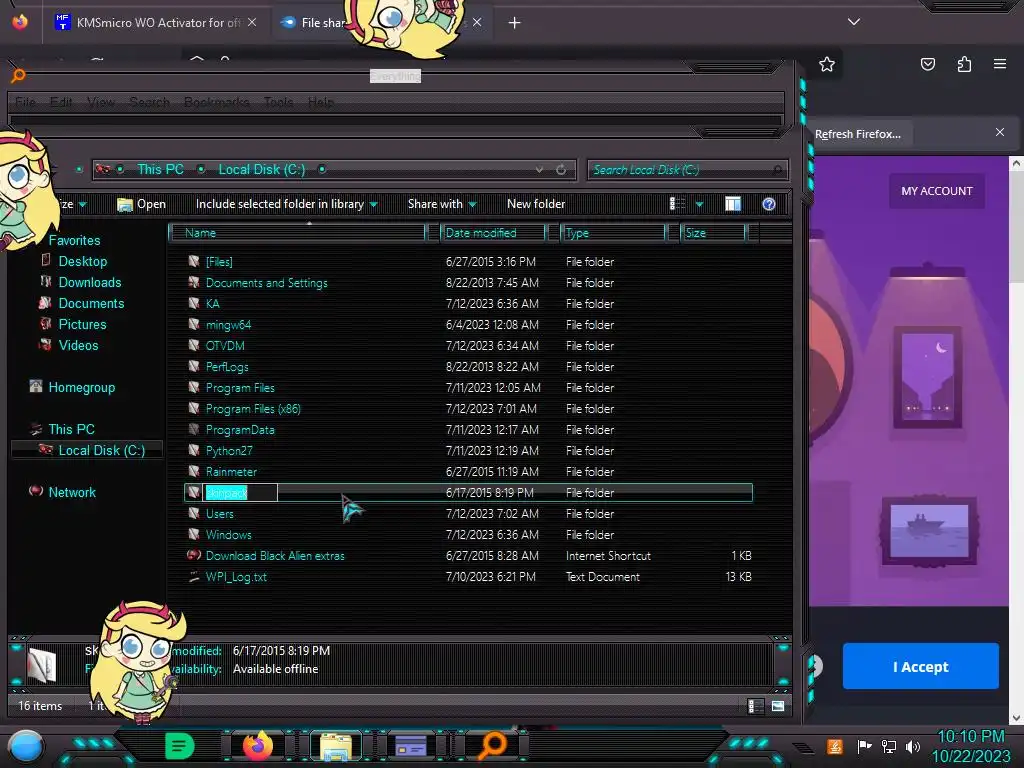This screenshot has width=1024, height=768.
Task: Open the Everything search taskbar icon
Action: (492, 746)
